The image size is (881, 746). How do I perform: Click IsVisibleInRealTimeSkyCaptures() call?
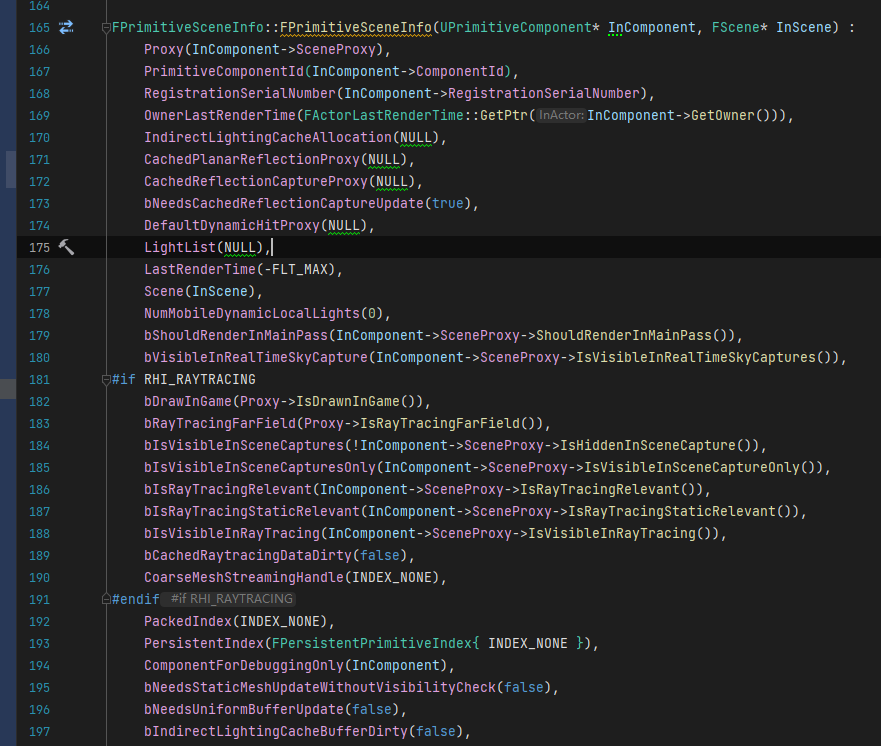pyautogui.click(x=704, y=357)
